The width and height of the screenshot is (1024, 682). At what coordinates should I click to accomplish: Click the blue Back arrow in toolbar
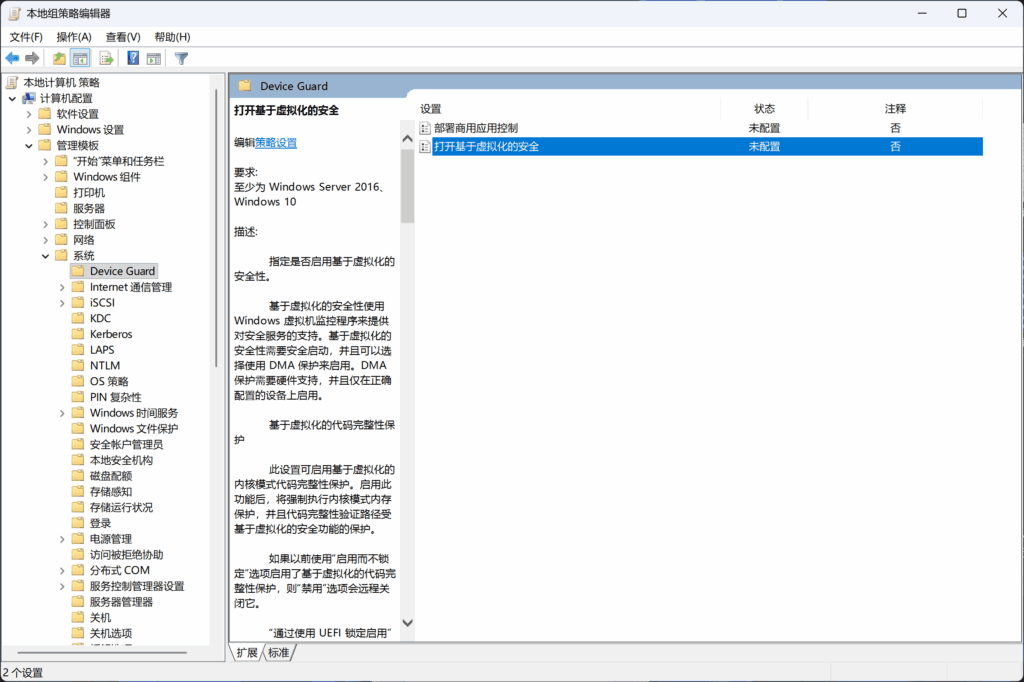point(13,58)
